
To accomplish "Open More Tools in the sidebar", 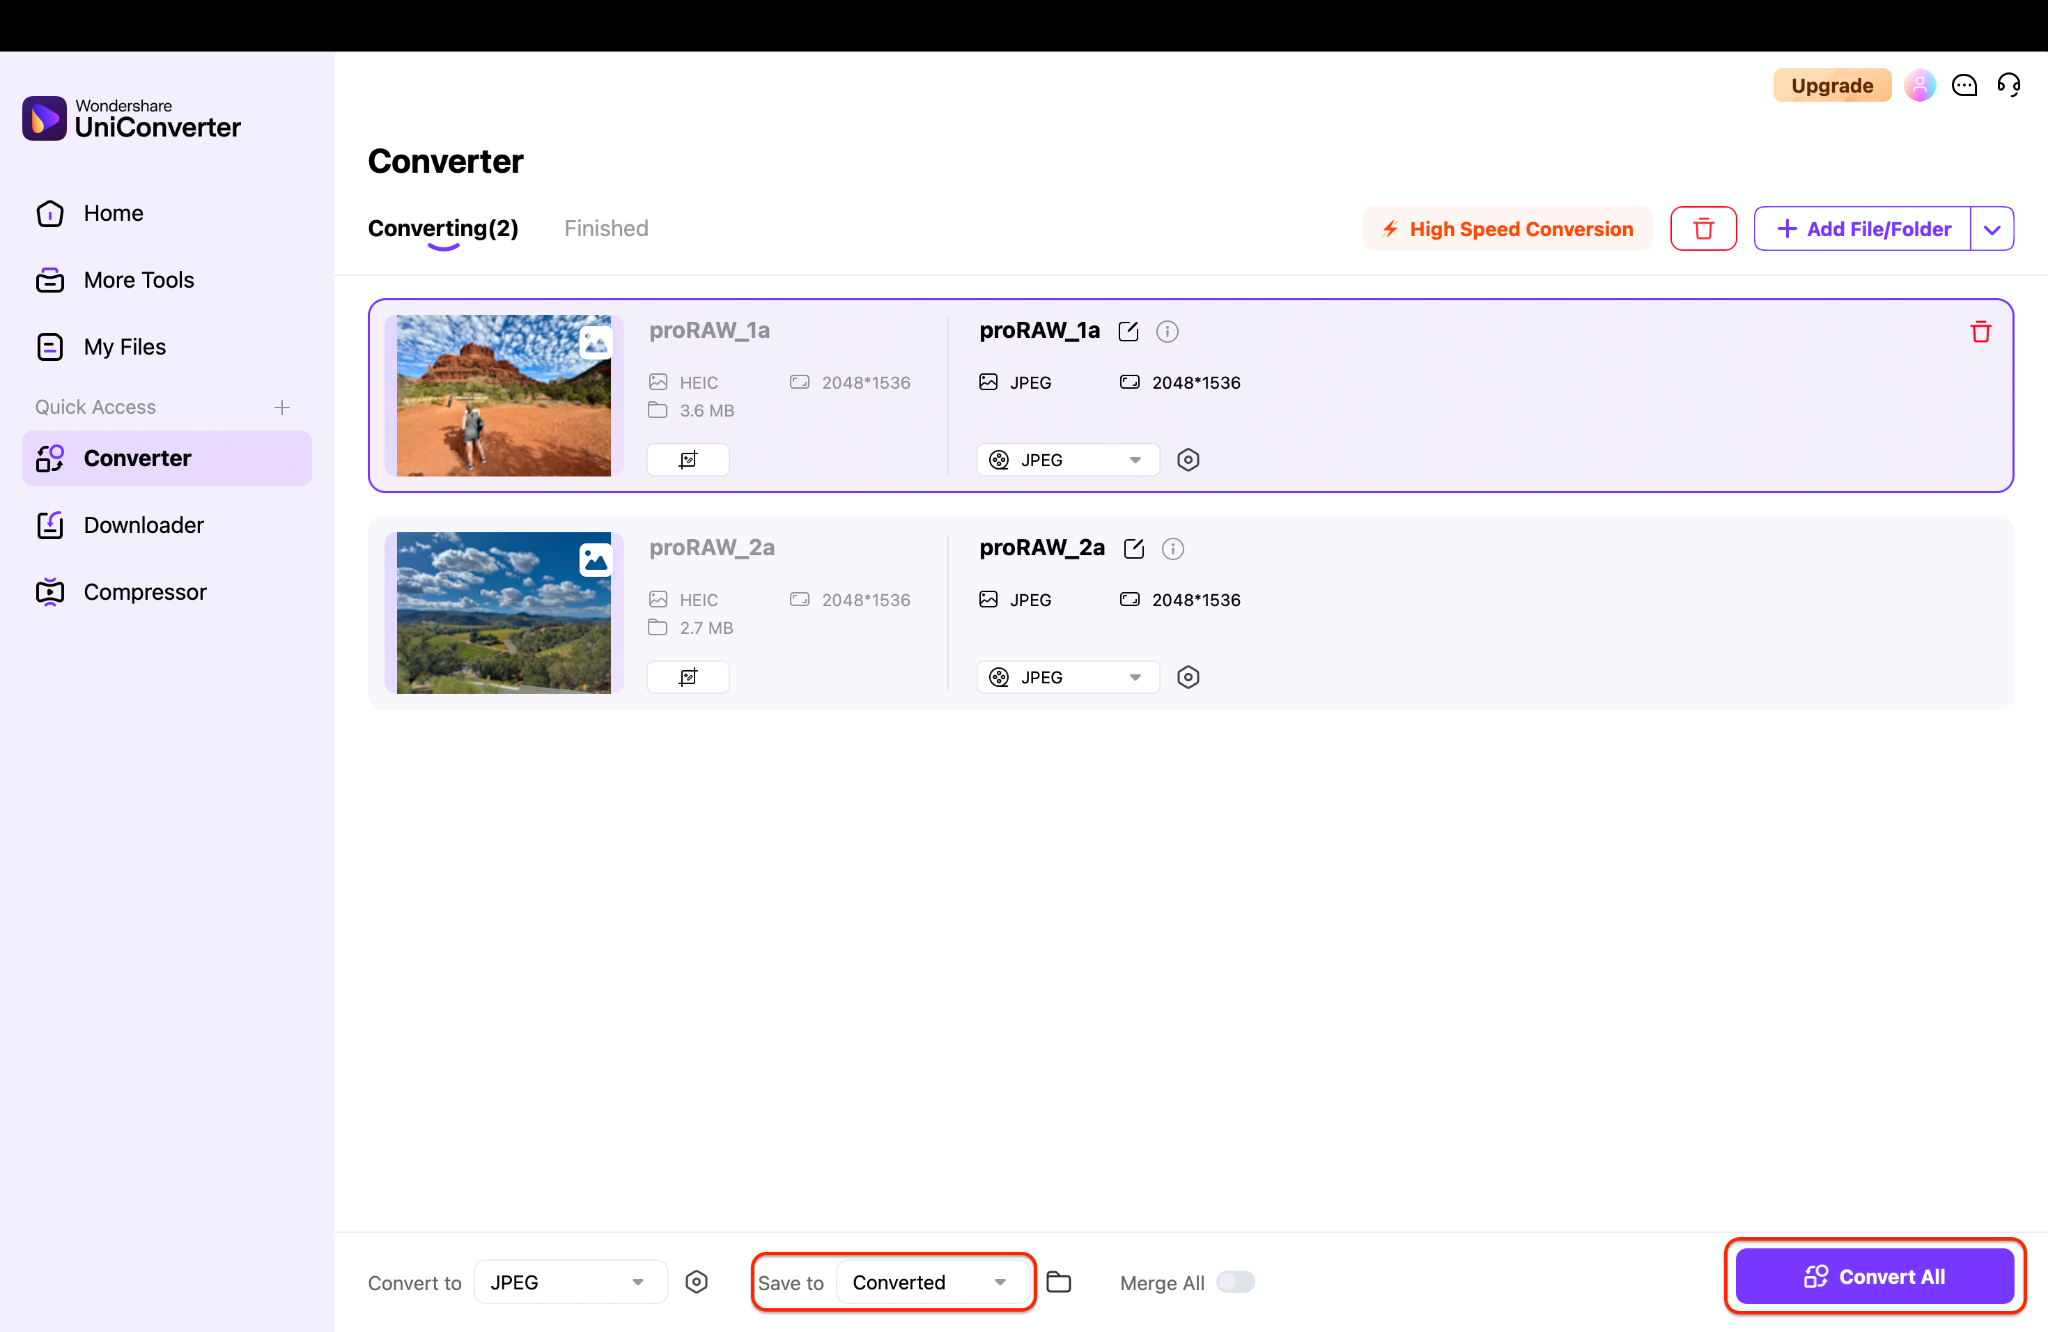I will click(138, 280).
